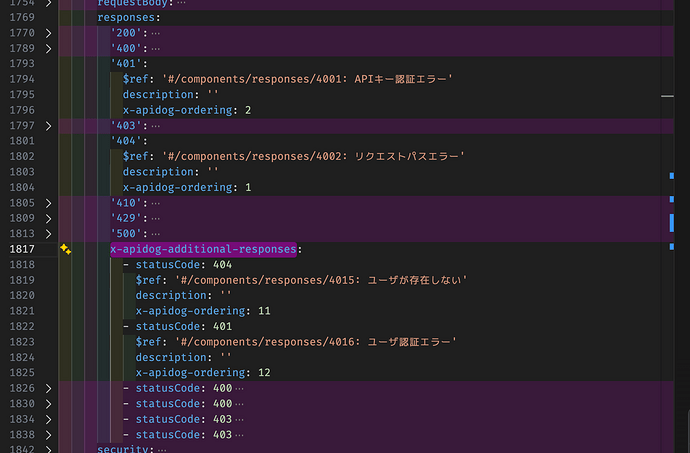Expand the folded security section
Viewport: 690px width, 453px height.
click(47, 449)
